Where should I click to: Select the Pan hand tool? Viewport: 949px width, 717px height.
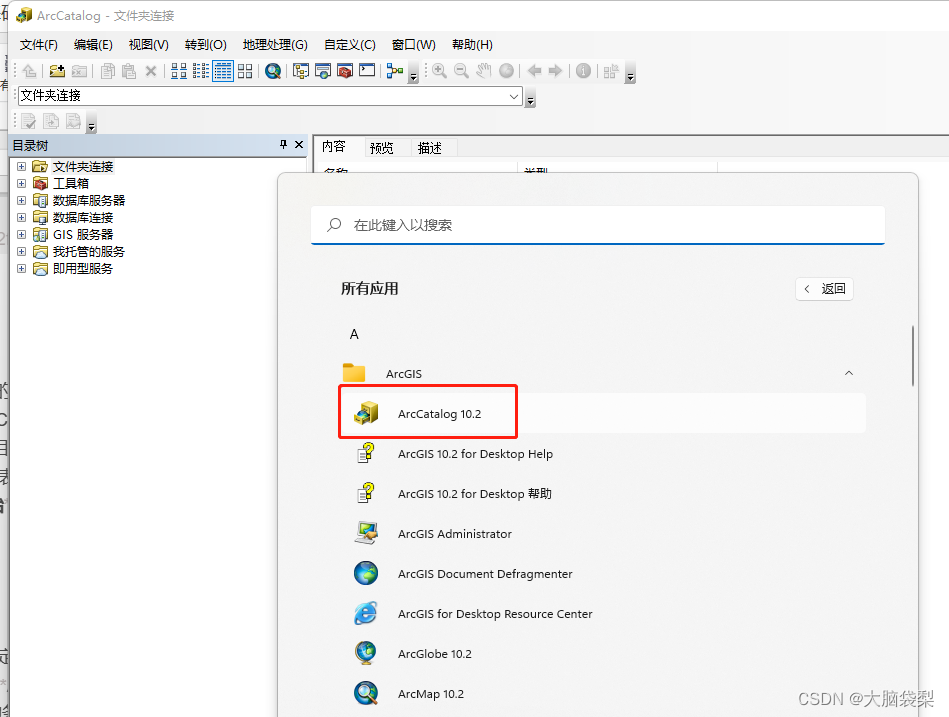coord(483,71)
